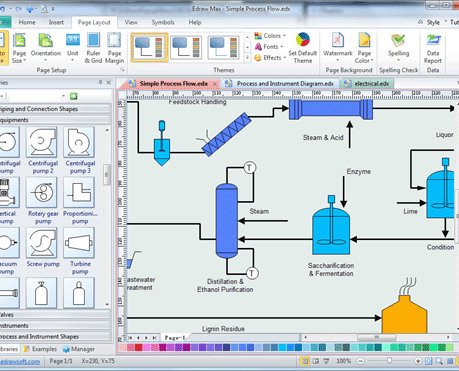Open the Examples panel tab

(x=40, y=349)
